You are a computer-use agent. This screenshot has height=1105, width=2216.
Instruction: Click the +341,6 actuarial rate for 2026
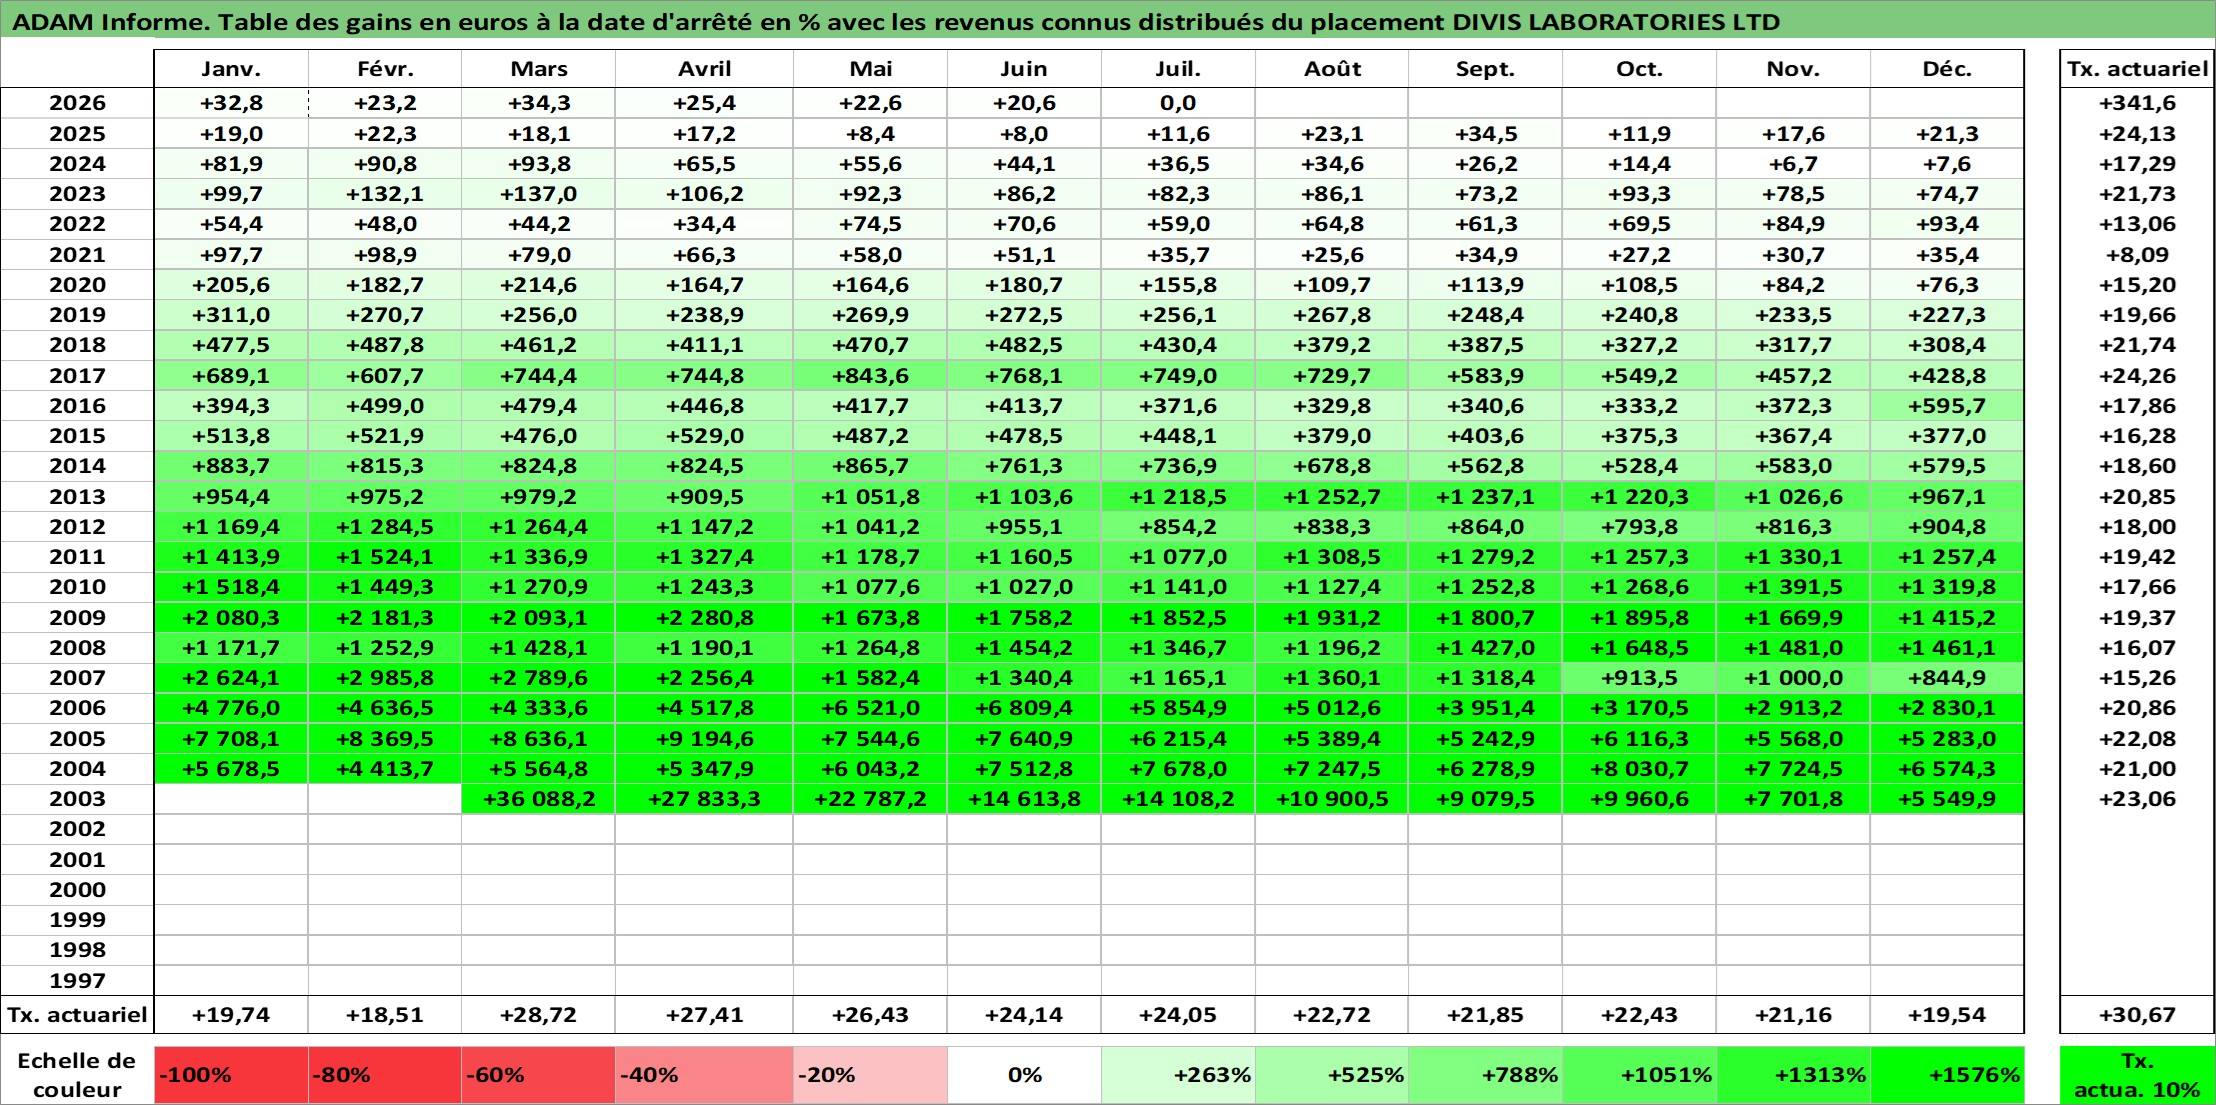coord(2137,103)
